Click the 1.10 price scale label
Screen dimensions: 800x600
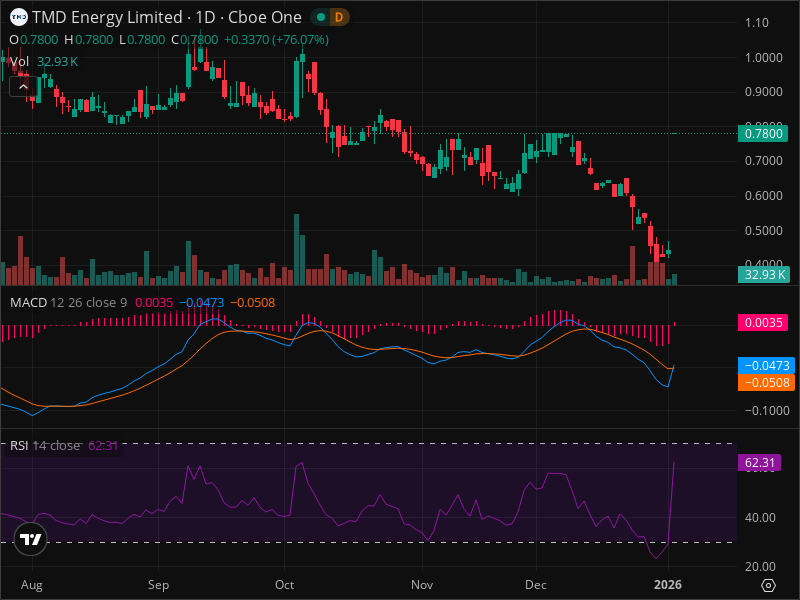(757, 23)
